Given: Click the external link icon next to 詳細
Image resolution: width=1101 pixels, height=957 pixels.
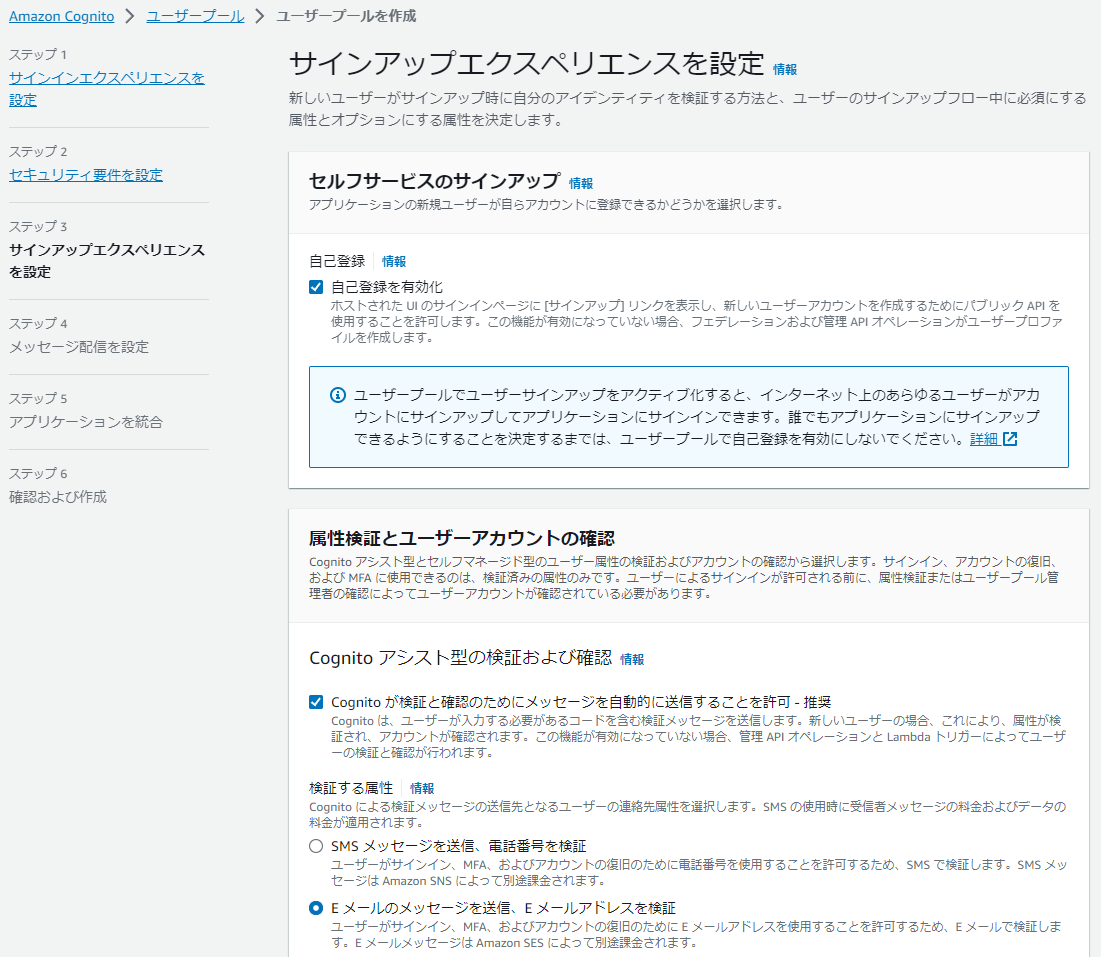Looking at the screenshot, I should 1010,439.
